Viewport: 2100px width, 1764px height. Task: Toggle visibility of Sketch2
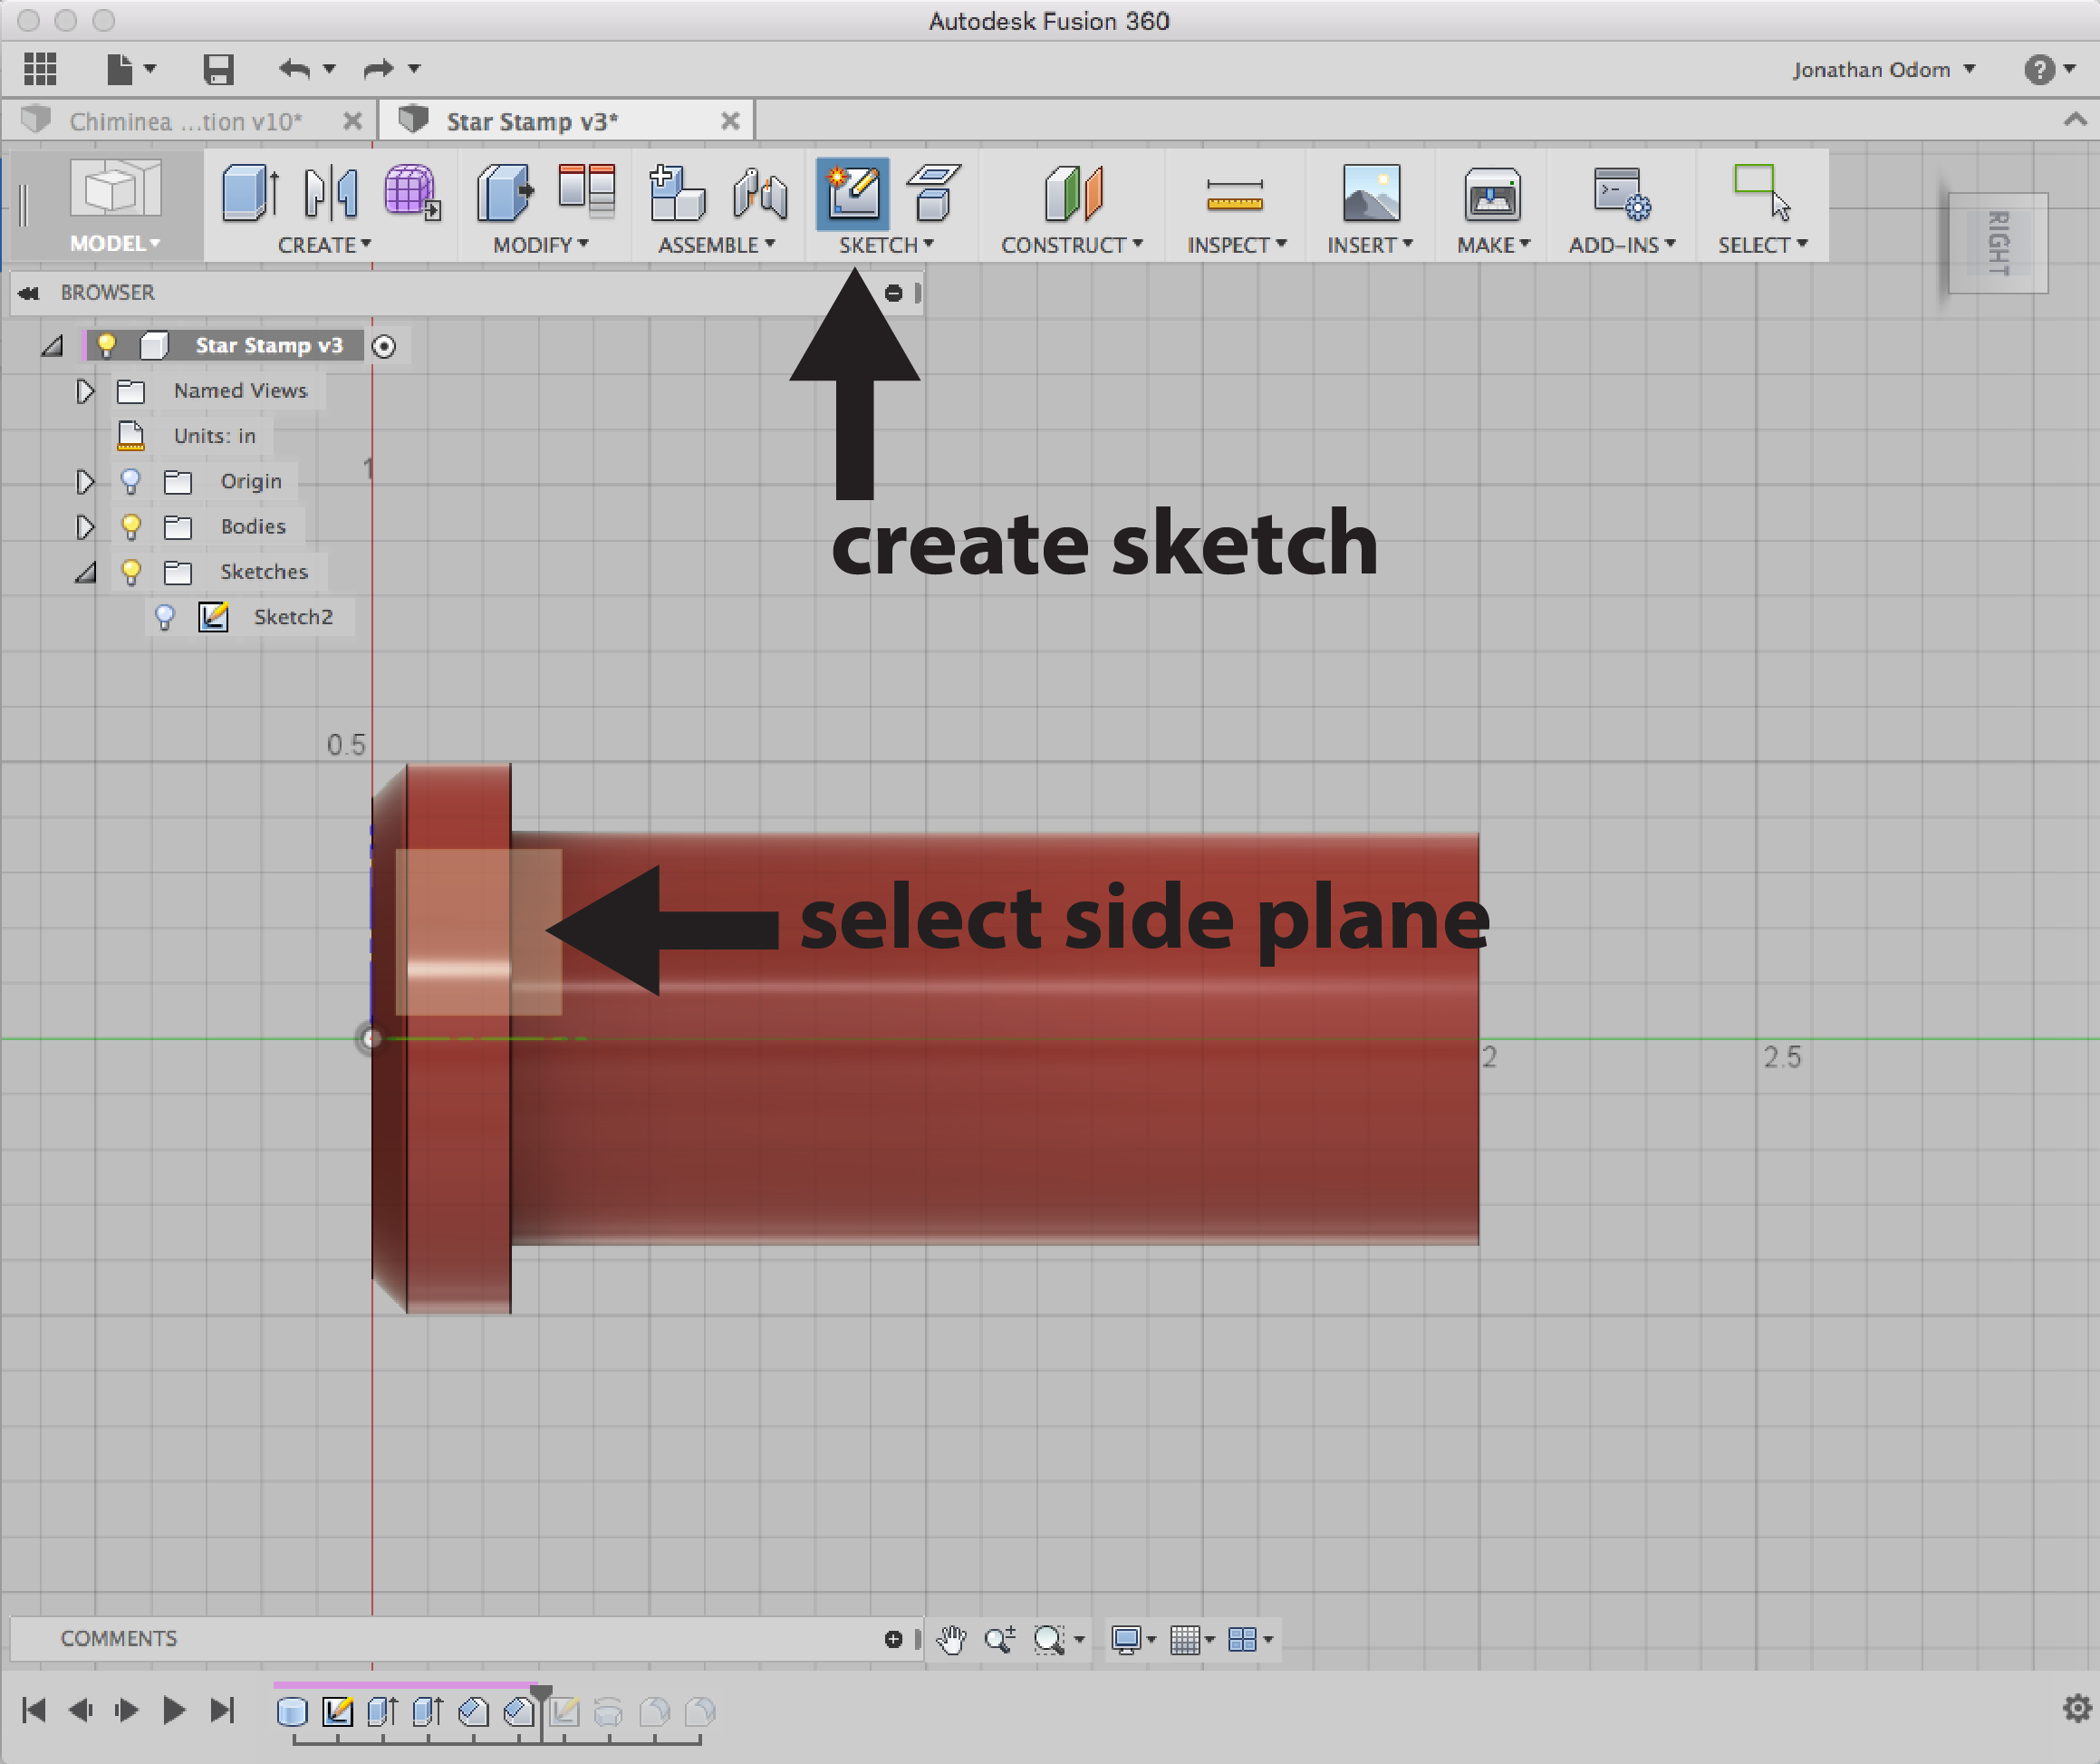tap(165, 617)
